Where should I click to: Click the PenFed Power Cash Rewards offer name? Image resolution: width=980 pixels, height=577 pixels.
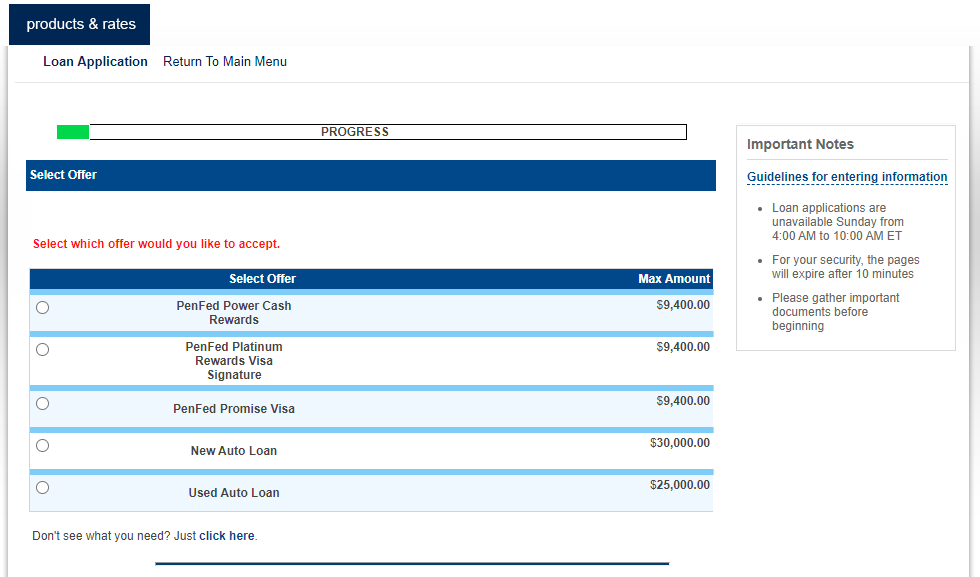[x=234, y=313]
